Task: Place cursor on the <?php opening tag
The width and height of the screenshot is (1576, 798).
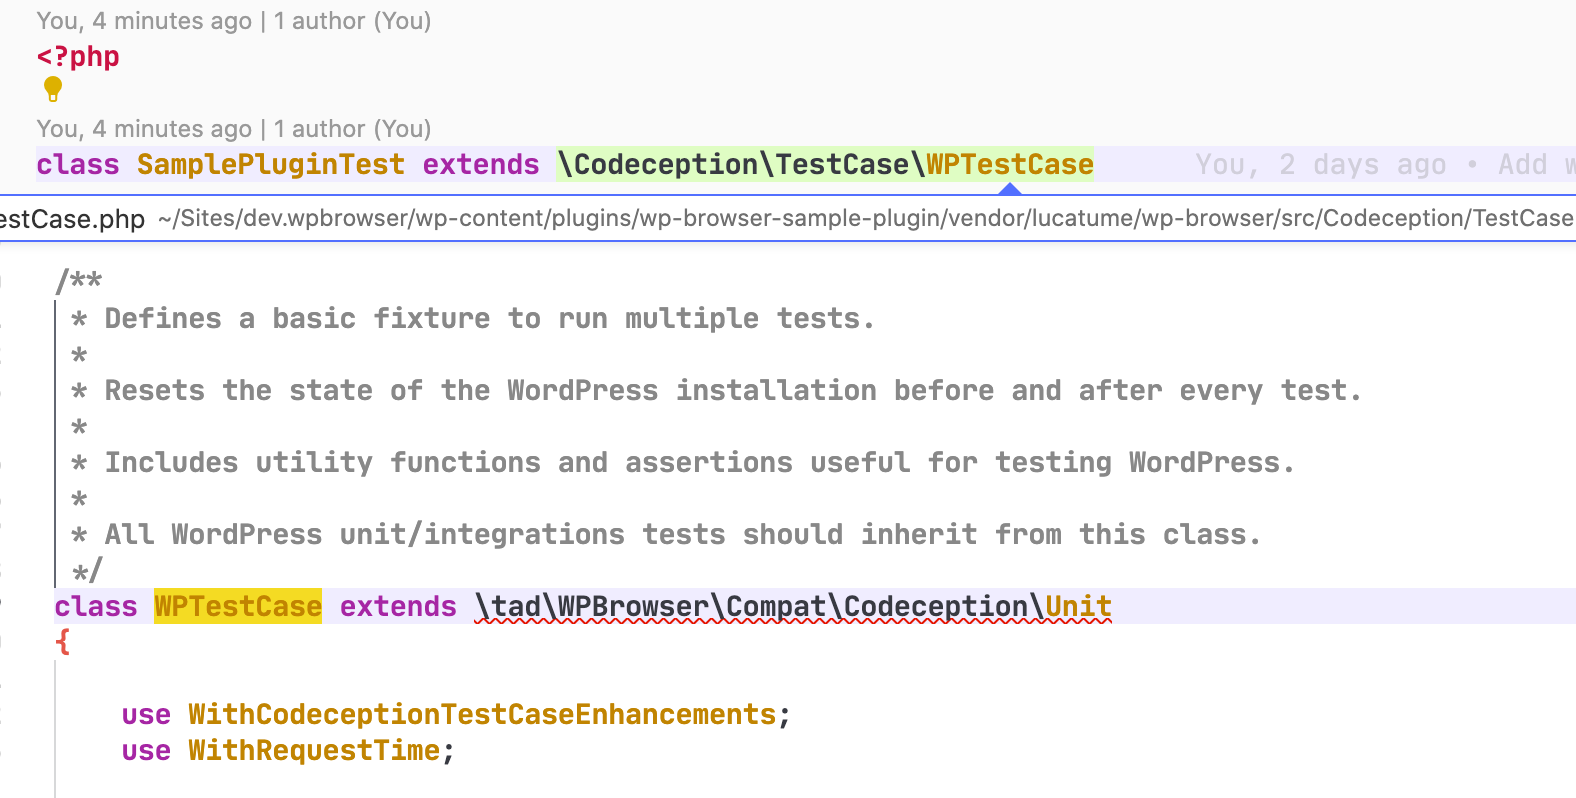Action: pyautogui.click(x=77, y=56)
